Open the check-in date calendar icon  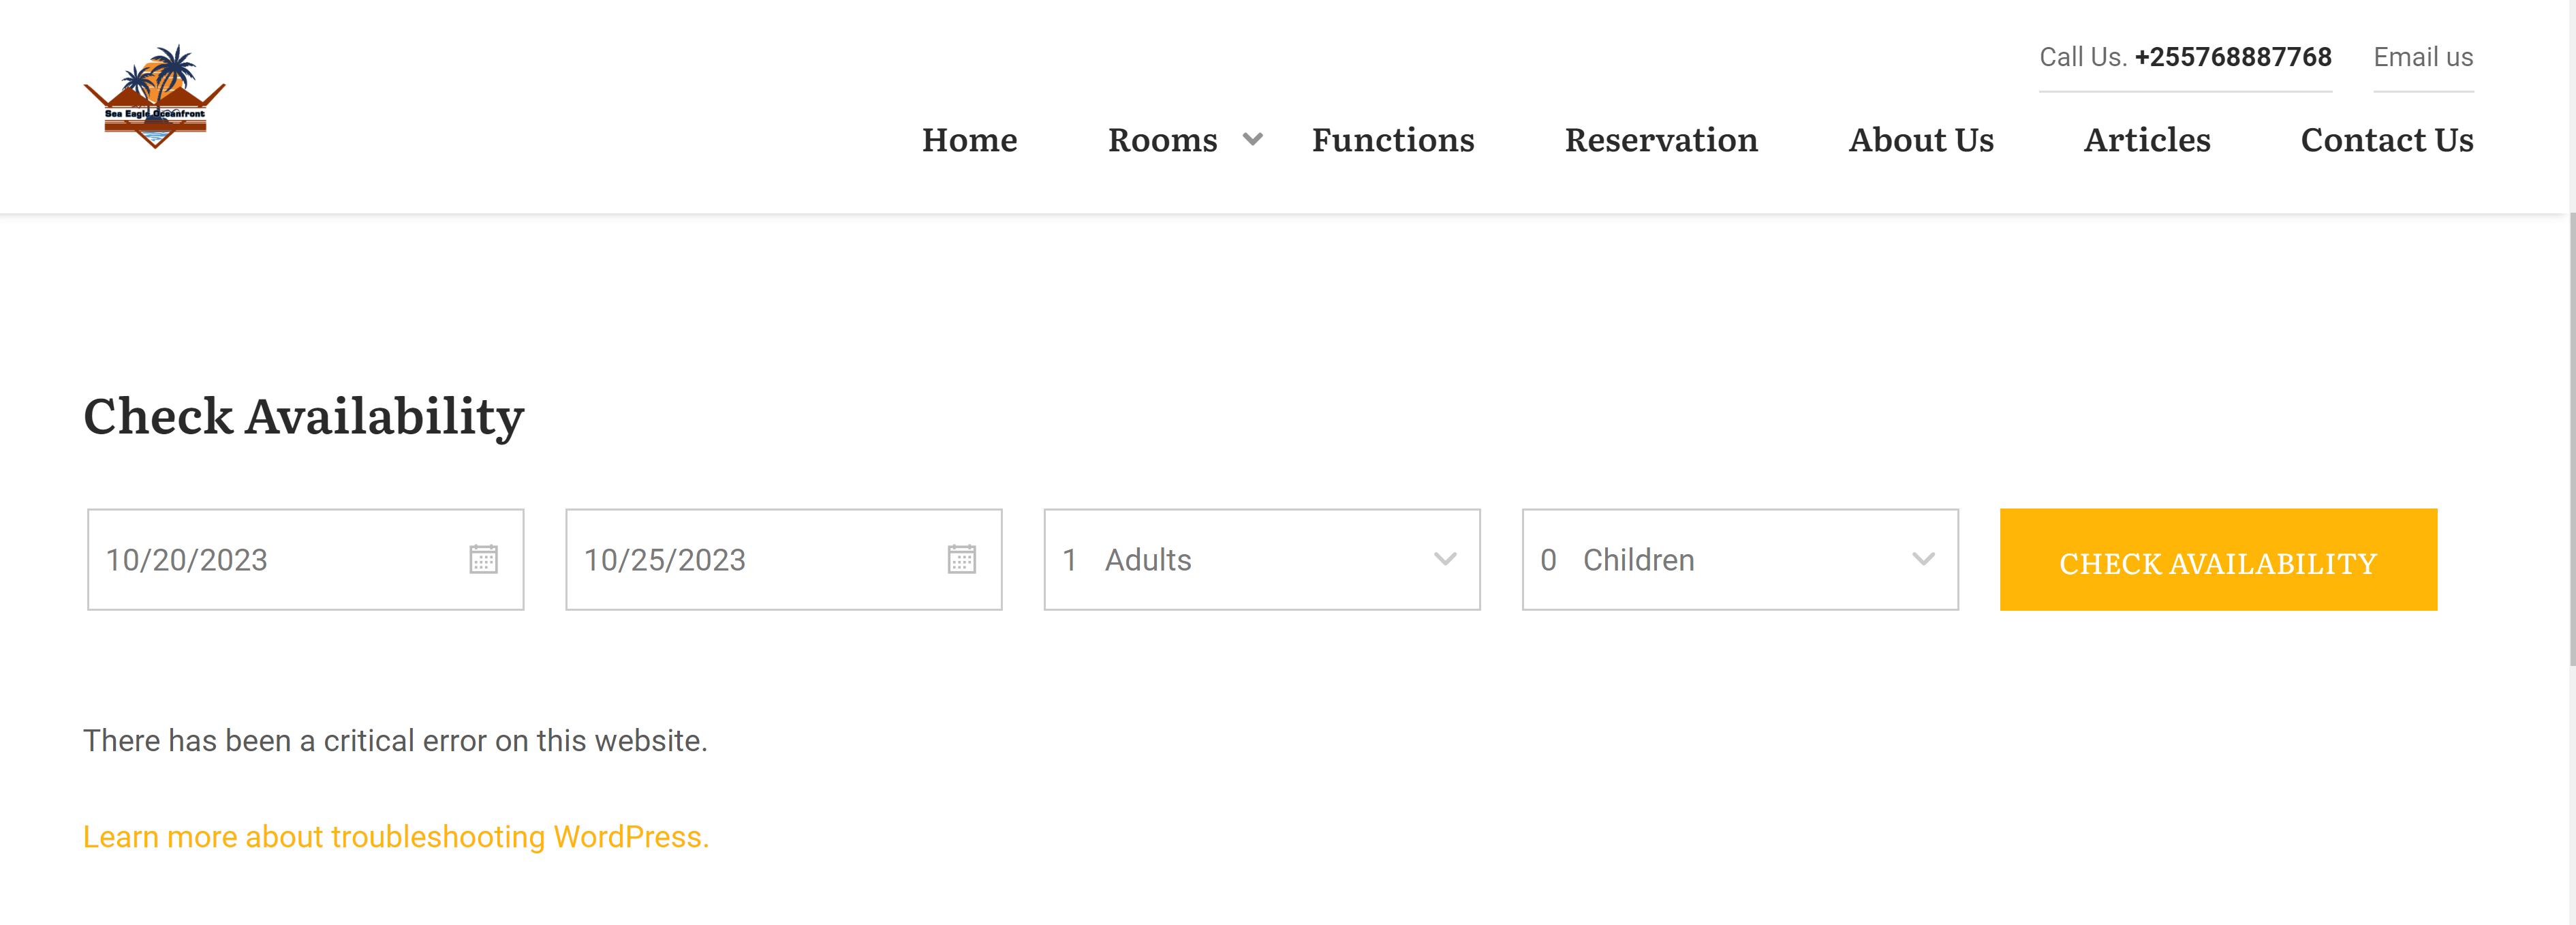point(483,559)
